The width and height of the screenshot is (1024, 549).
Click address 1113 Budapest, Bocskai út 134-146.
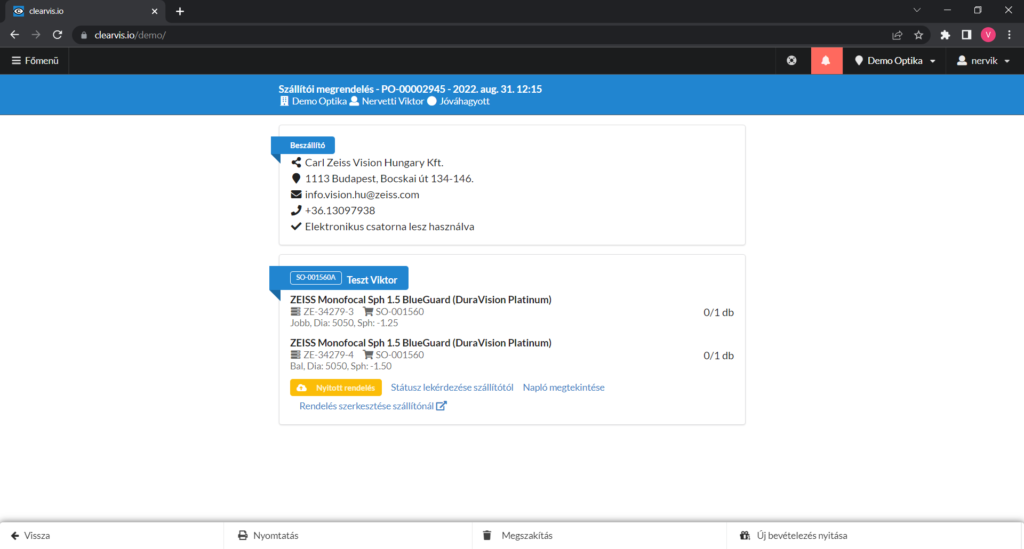(389, 178)
